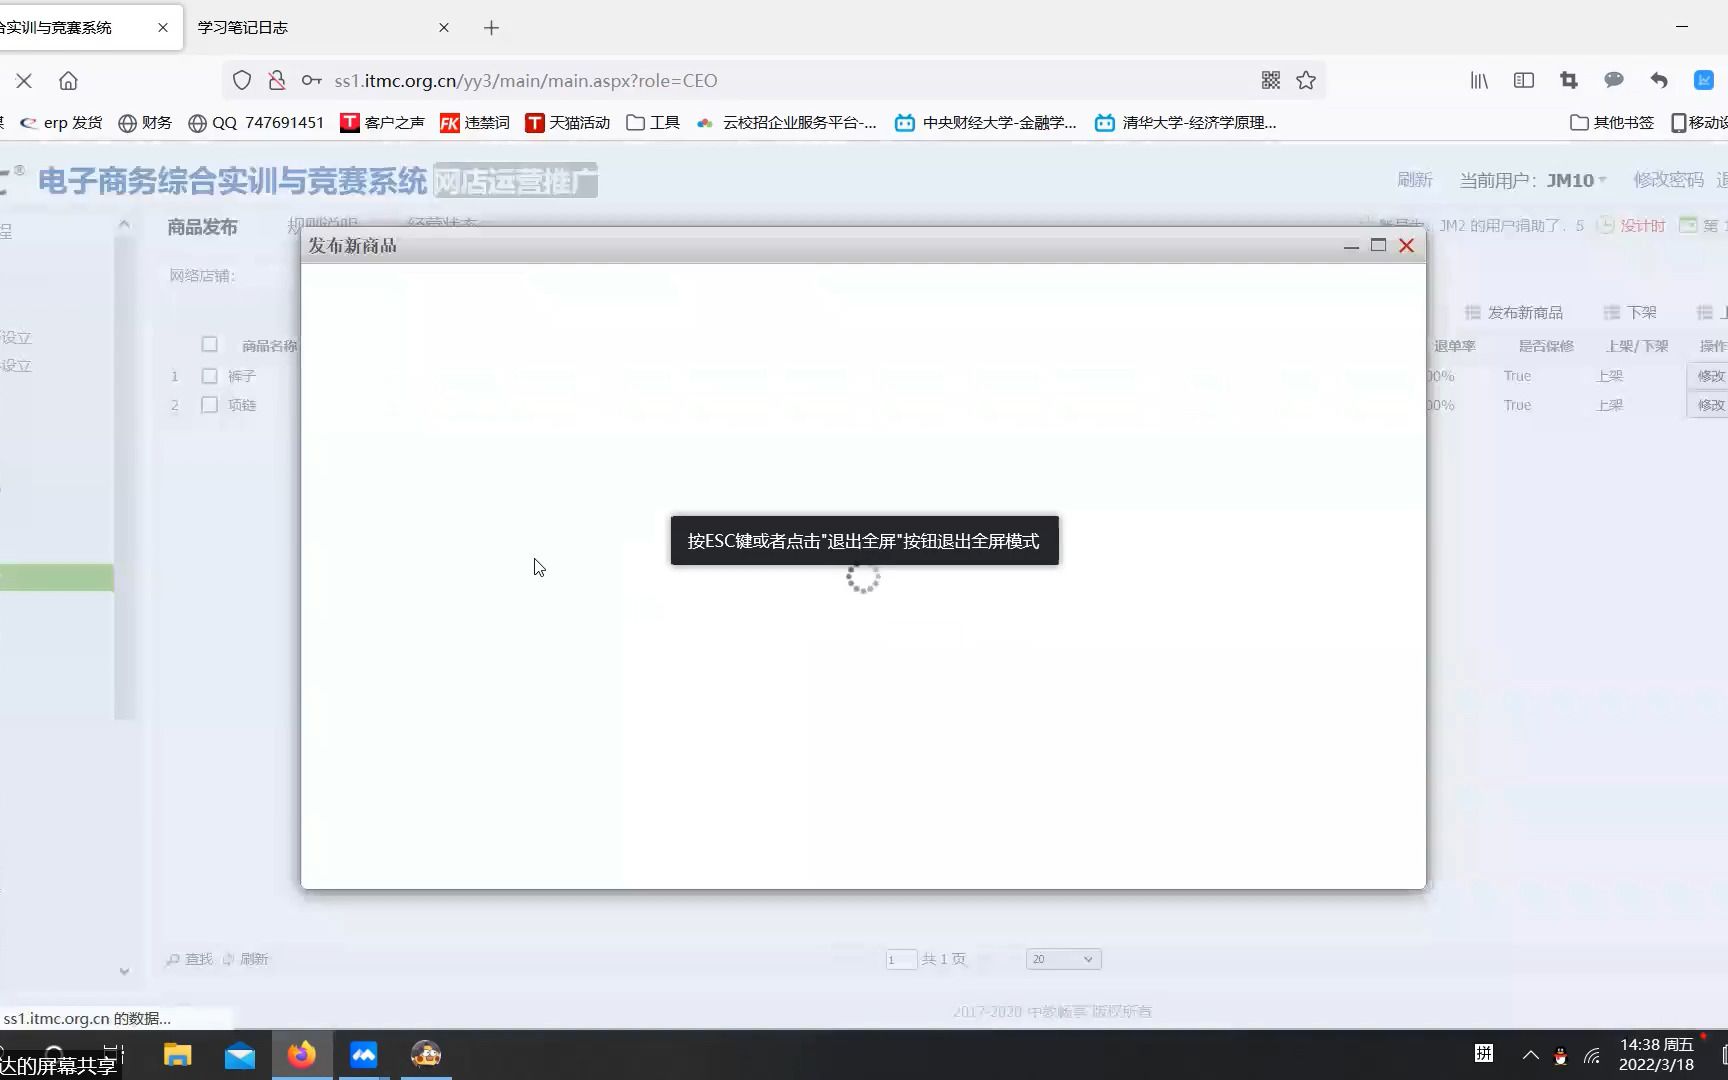Open the 中央财经大学 bookmark

(x=986, y=123)
